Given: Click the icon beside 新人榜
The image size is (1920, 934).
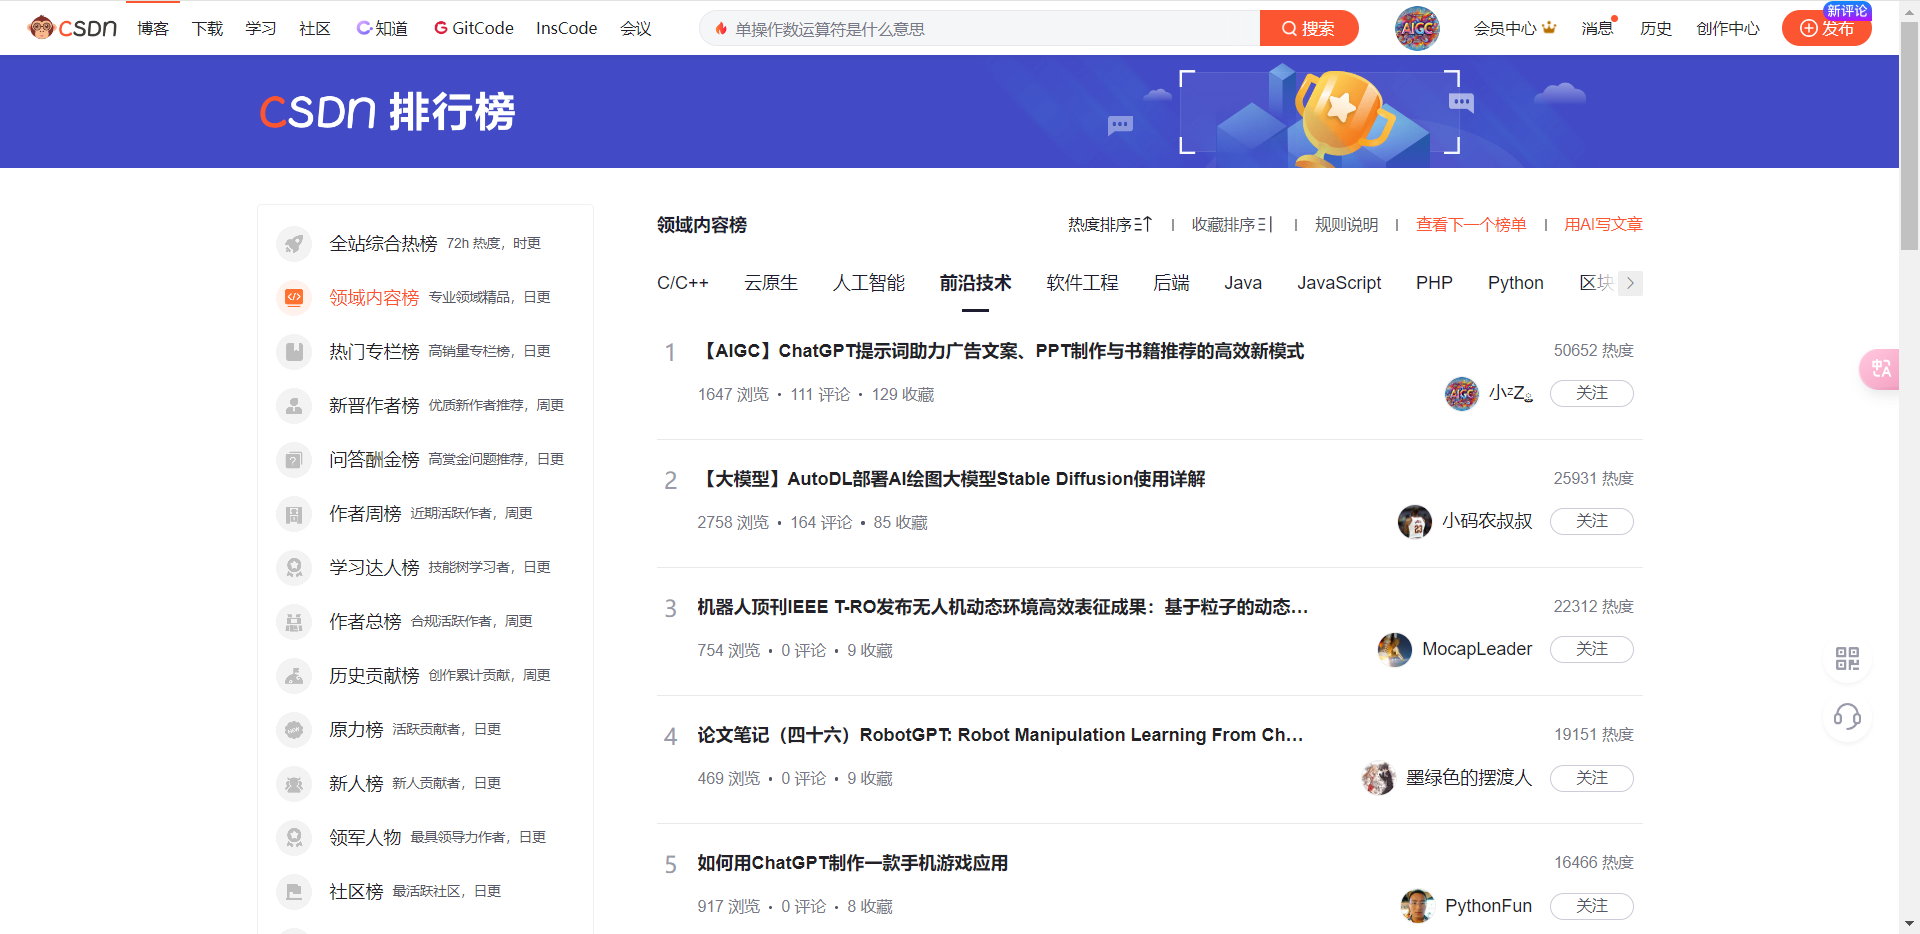Looking at the screenshot, I should click(x=294, y=783).
